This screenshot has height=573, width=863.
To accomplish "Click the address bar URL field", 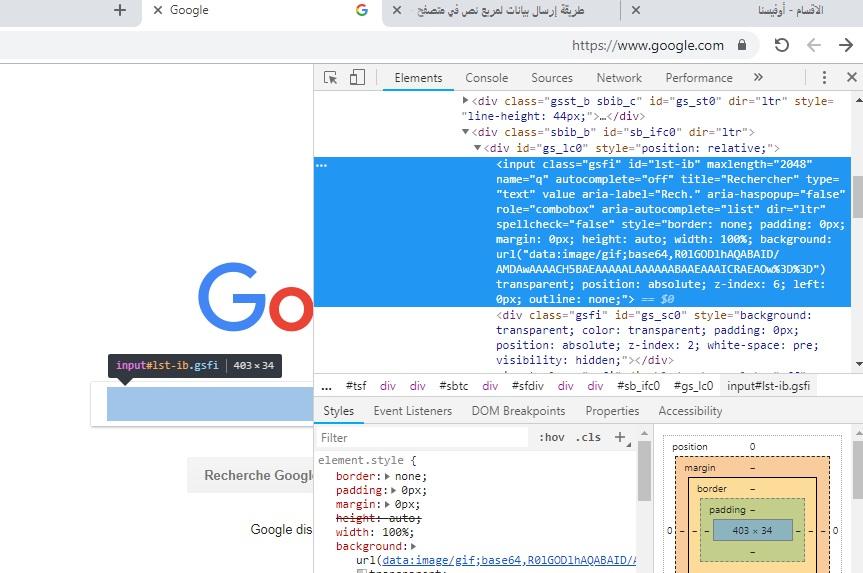I will coord(648,45).
